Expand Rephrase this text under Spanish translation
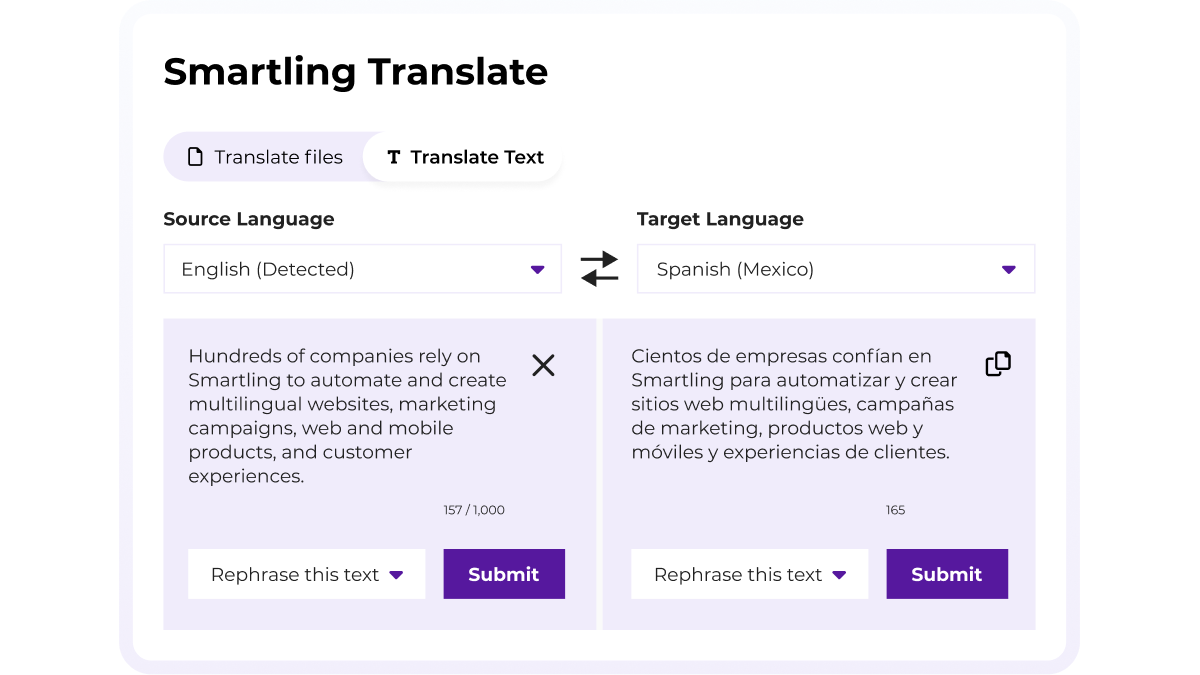Image resolution: width=1200 pixels, height=675 pixels. pos(749,574)
